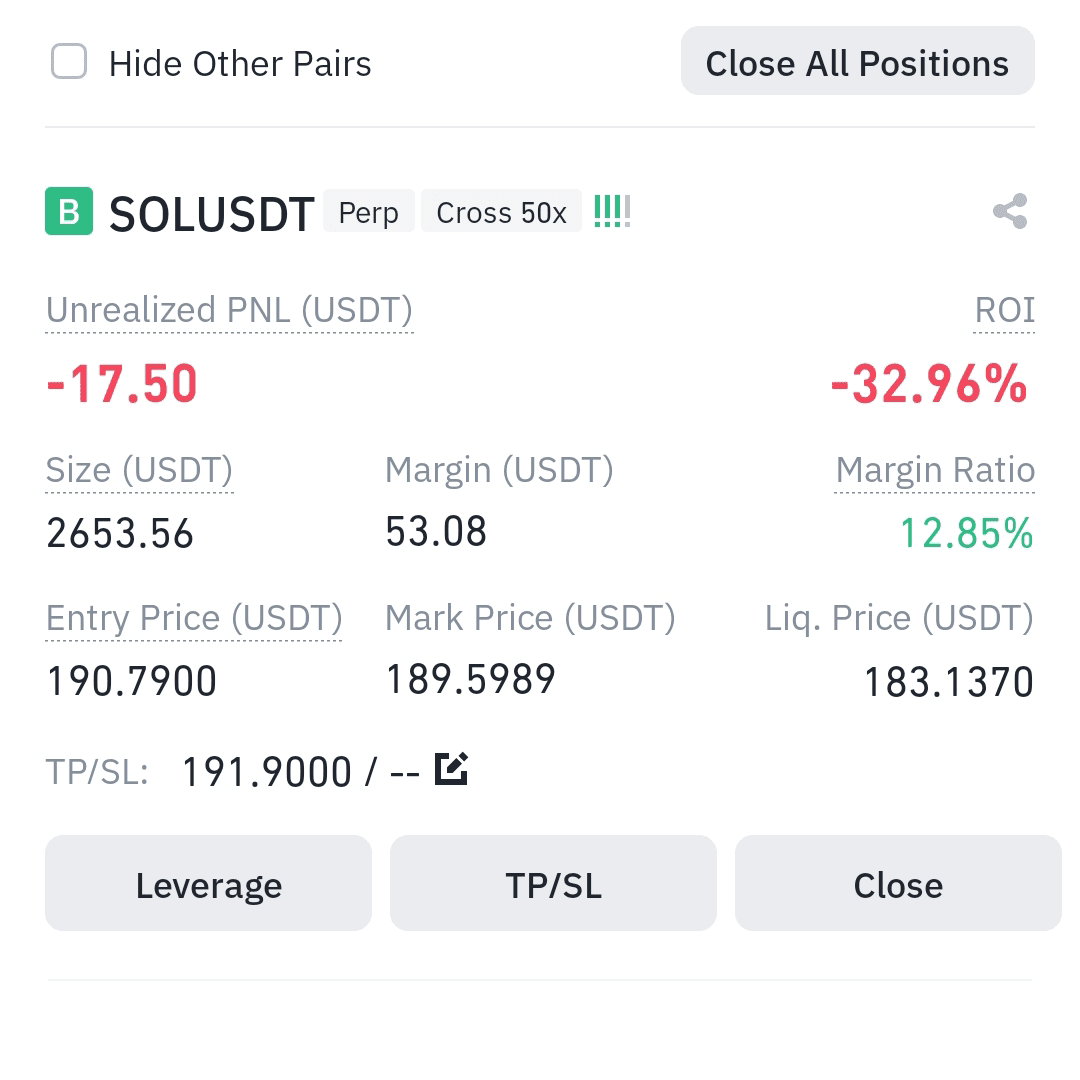Click the Close All Positions button
The width and height of the screenshot is (1080, 1080).
click(858, 61)
